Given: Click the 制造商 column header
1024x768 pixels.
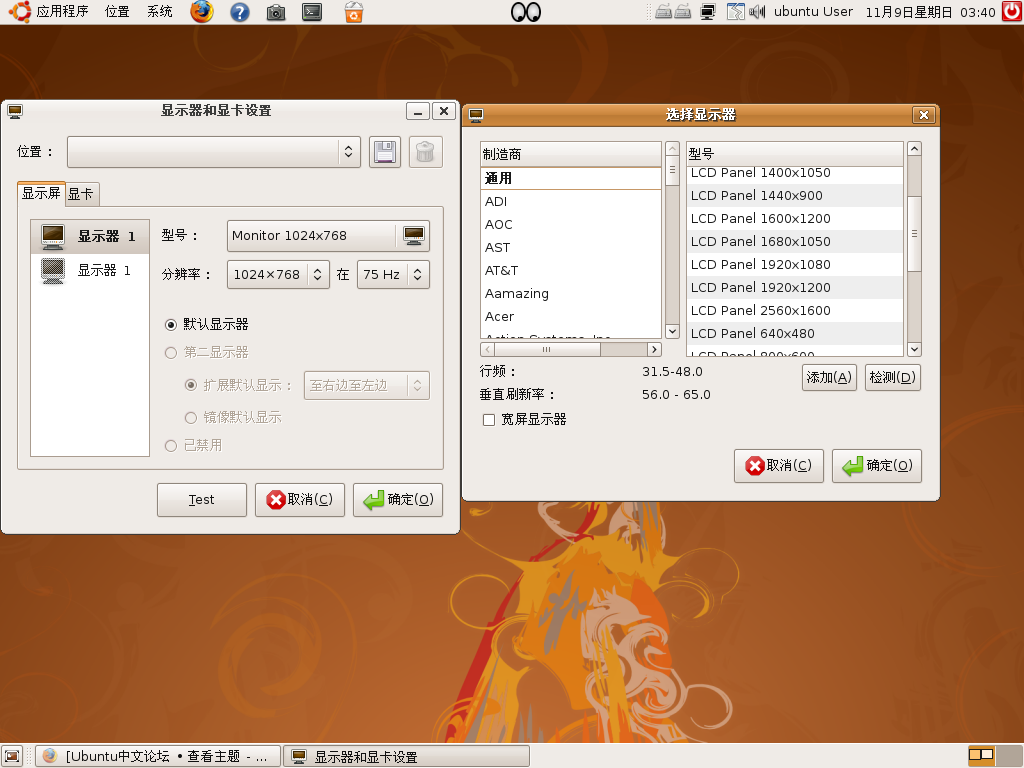Looking at the screenshot, I should click(571, 154).
